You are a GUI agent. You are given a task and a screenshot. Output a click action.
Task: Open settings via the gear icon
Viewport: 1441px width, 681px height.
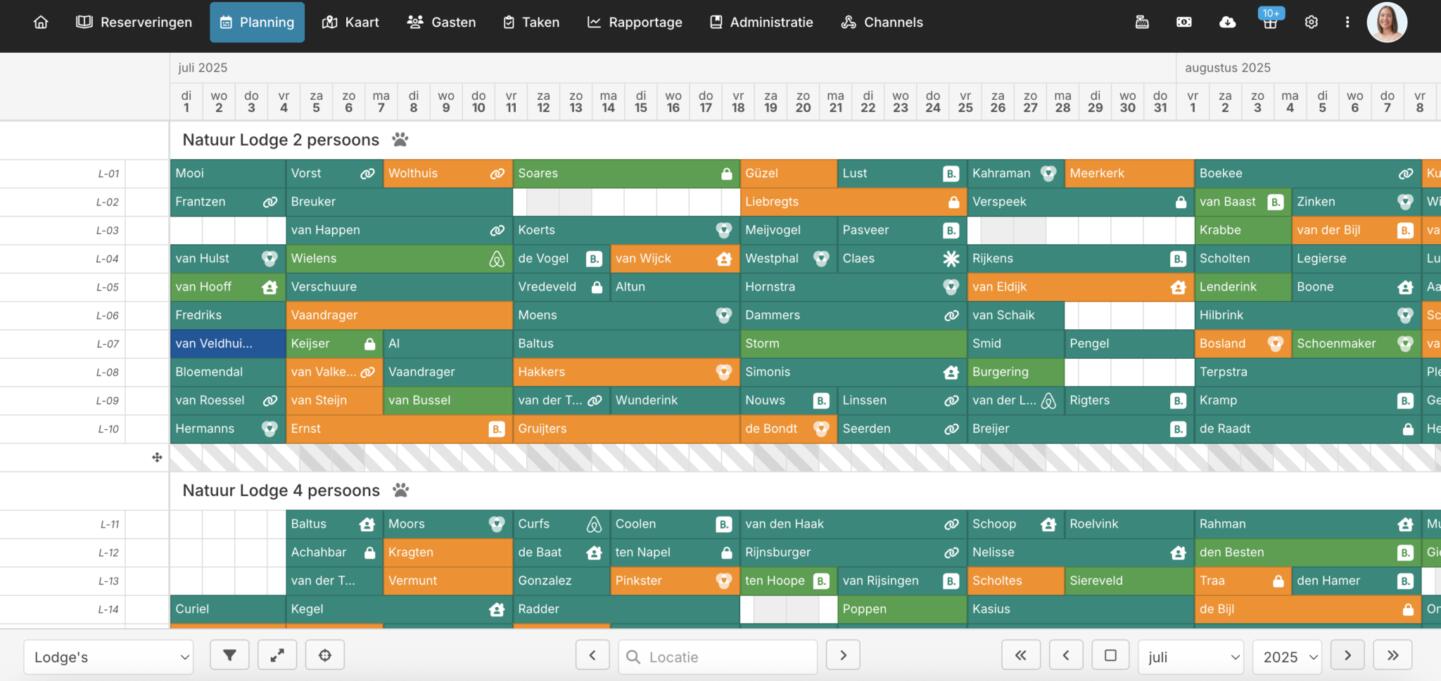pos(1311,22)
